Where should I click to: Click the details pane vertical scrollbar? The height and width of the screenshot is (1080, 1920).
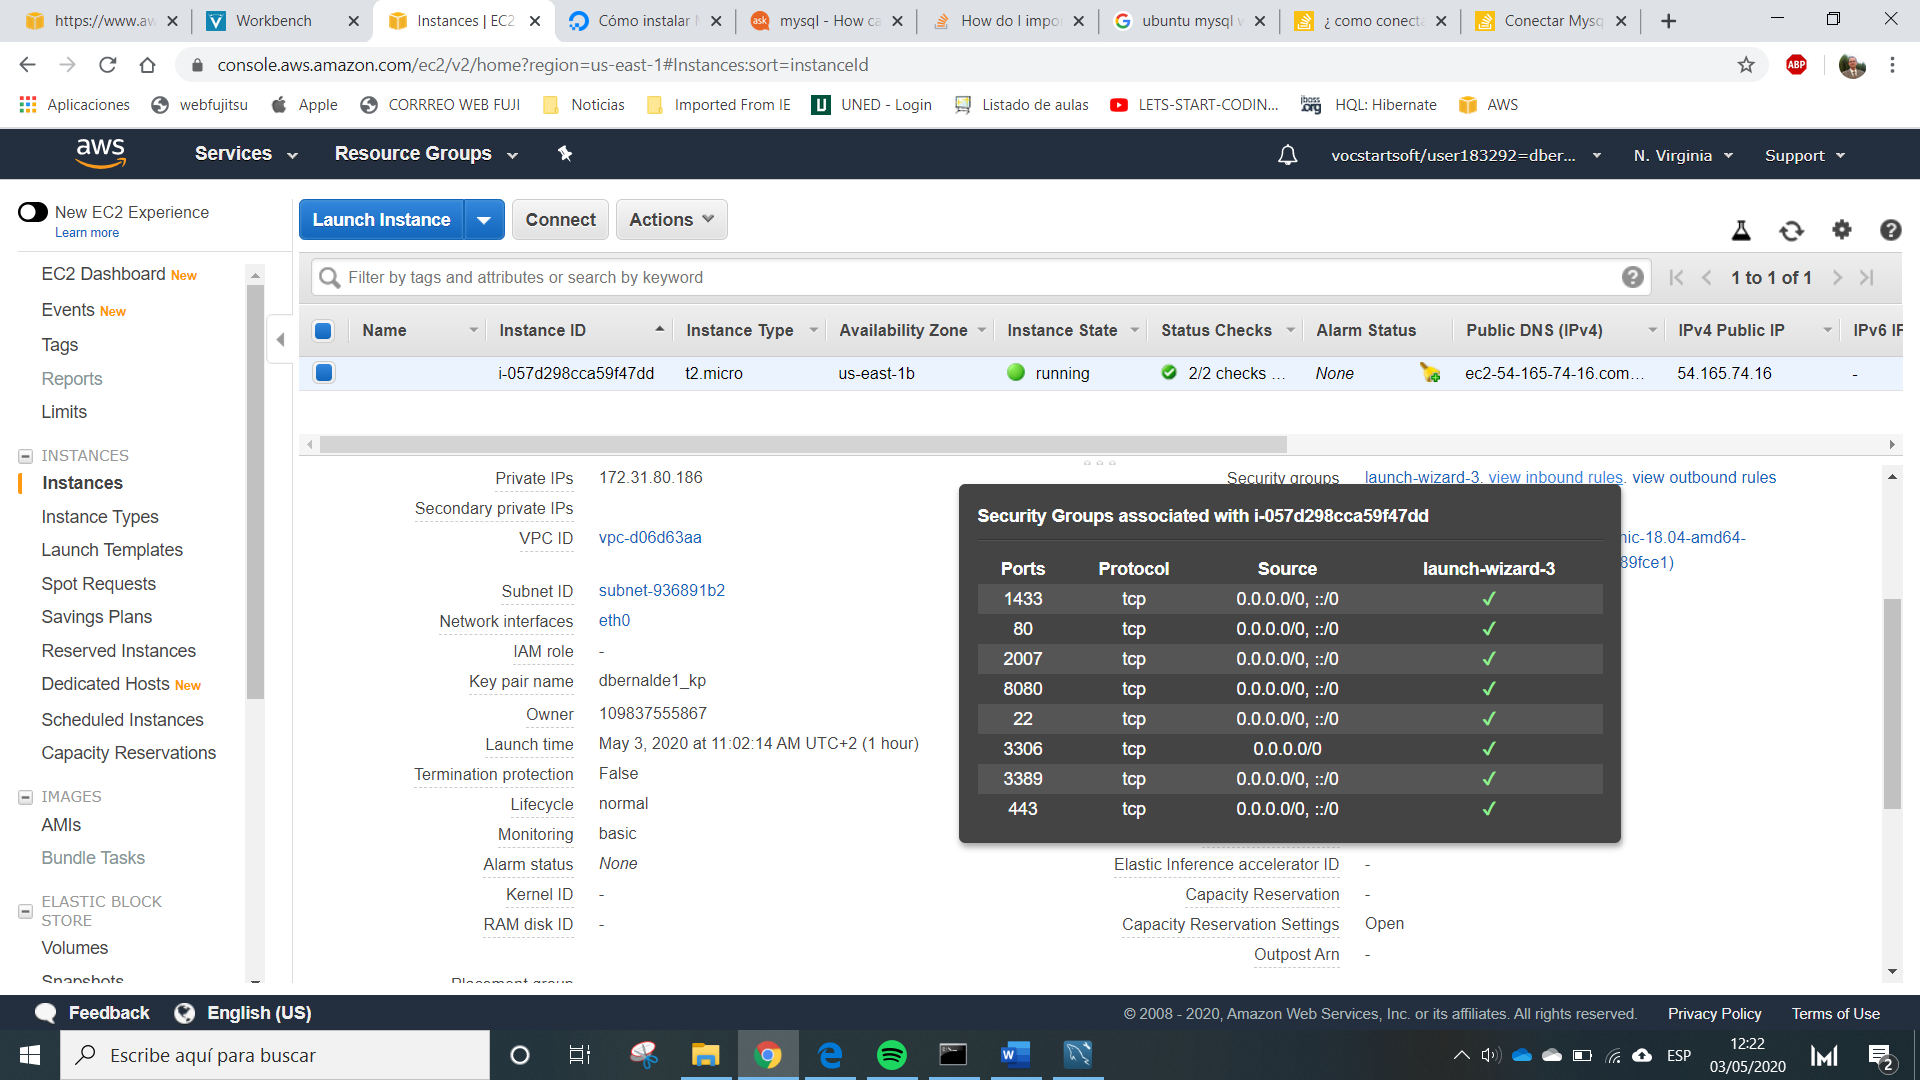click(x=1891, y=704)
